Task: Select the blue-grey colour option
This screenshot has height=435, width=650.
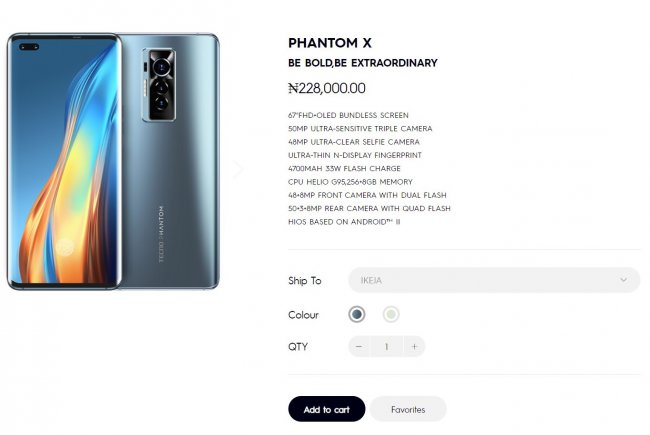Action: [357, 314]
